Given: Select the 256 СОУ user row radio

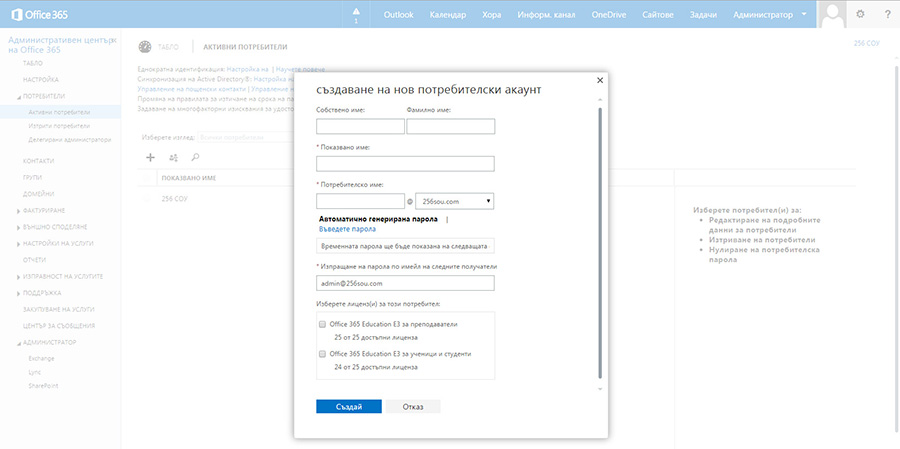Looking at the screenshot, I should (x=147, y=199).
